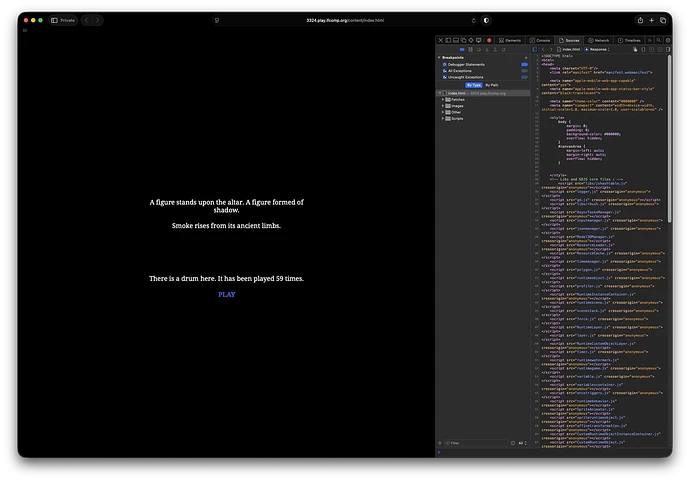Open Safari's sidebar via the Private button
The image size is (690, 480).
point(63,20)
